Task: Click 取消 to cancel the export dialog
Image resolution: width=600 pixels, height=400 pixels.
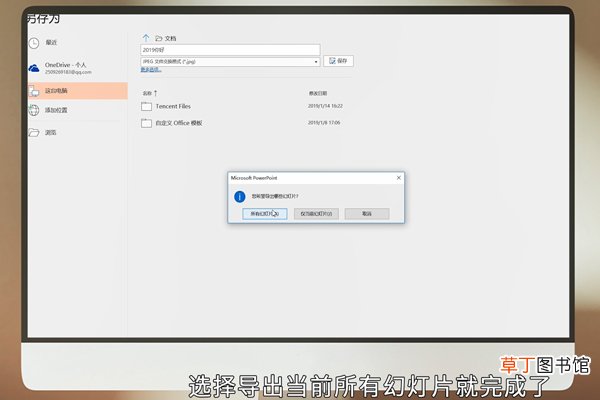Action: coord(367,214)
